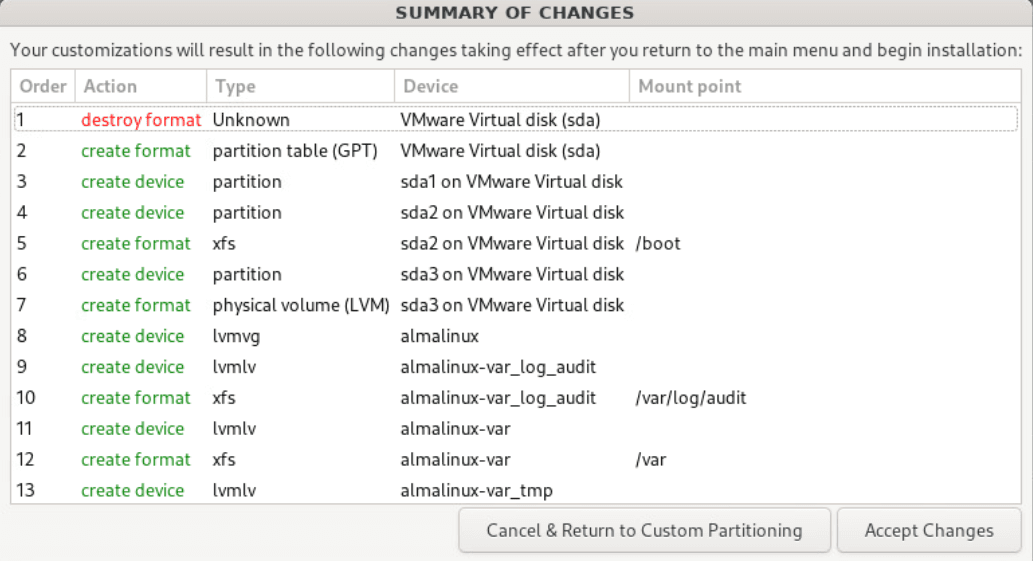Image resolution: width=1033 pixels, height=561 pixels.
Task: Sort by the Action column header
Action: point(141,86)
